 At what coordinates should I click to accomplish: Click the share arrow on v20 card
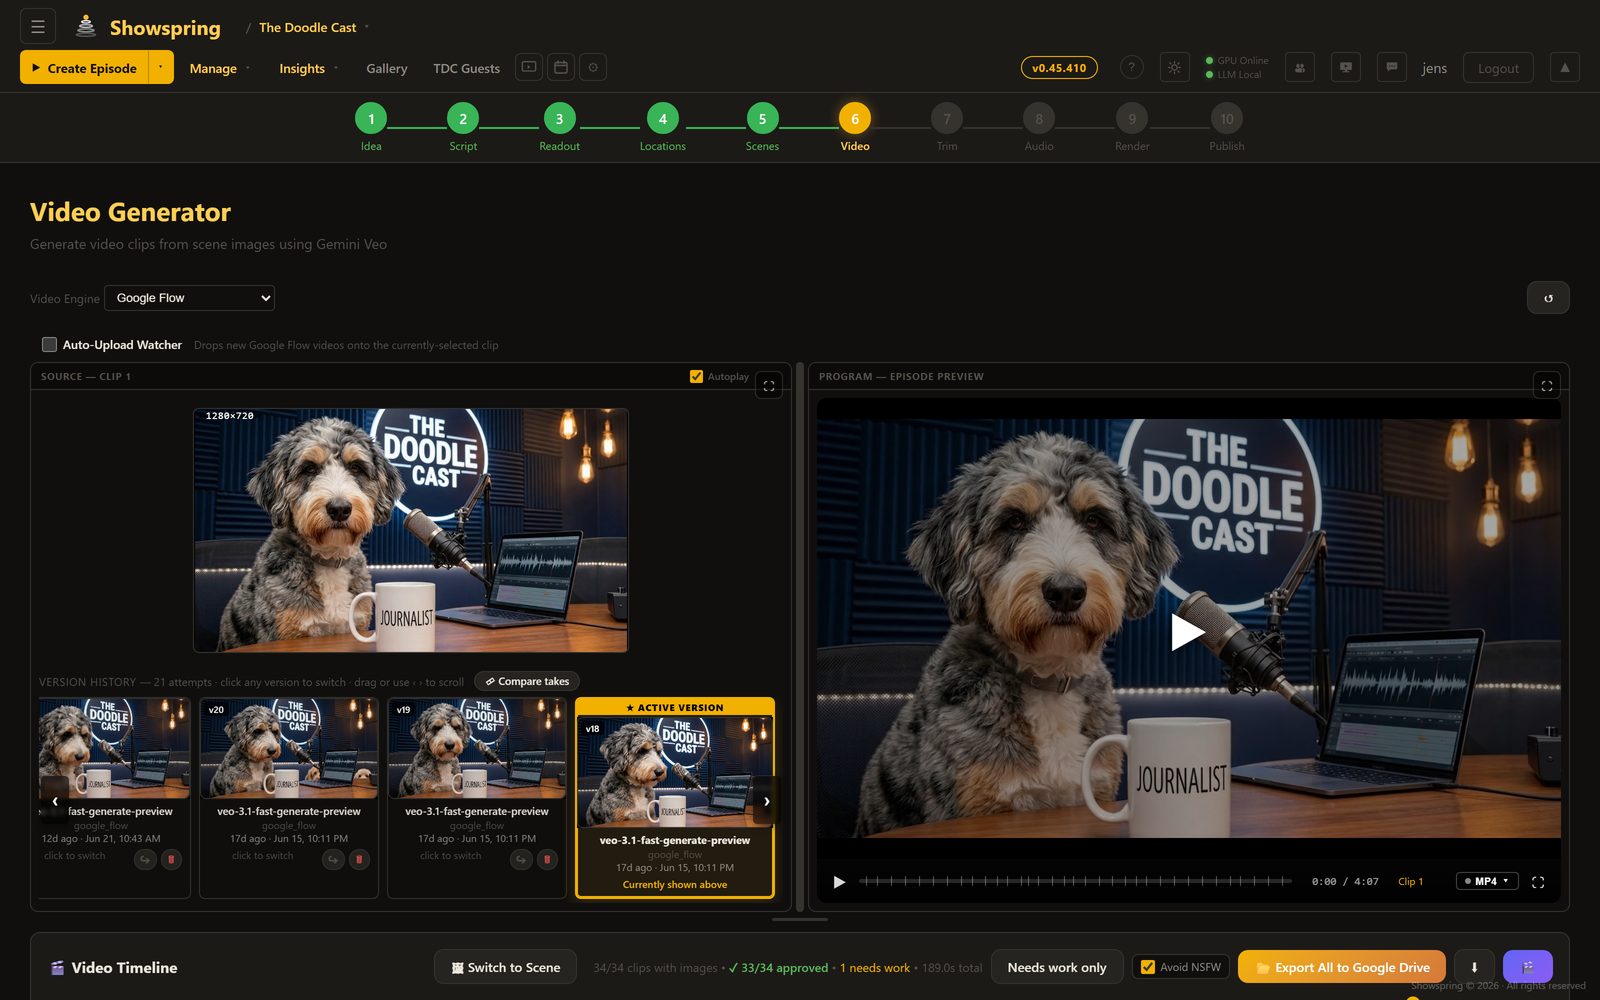[333, 859]
